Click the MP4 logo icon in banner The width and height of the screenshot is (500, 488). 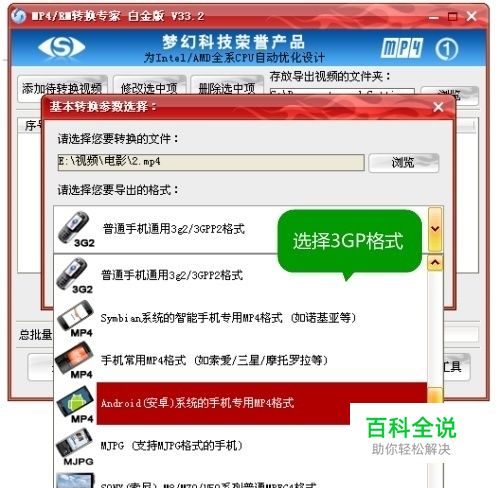point(402,48)
